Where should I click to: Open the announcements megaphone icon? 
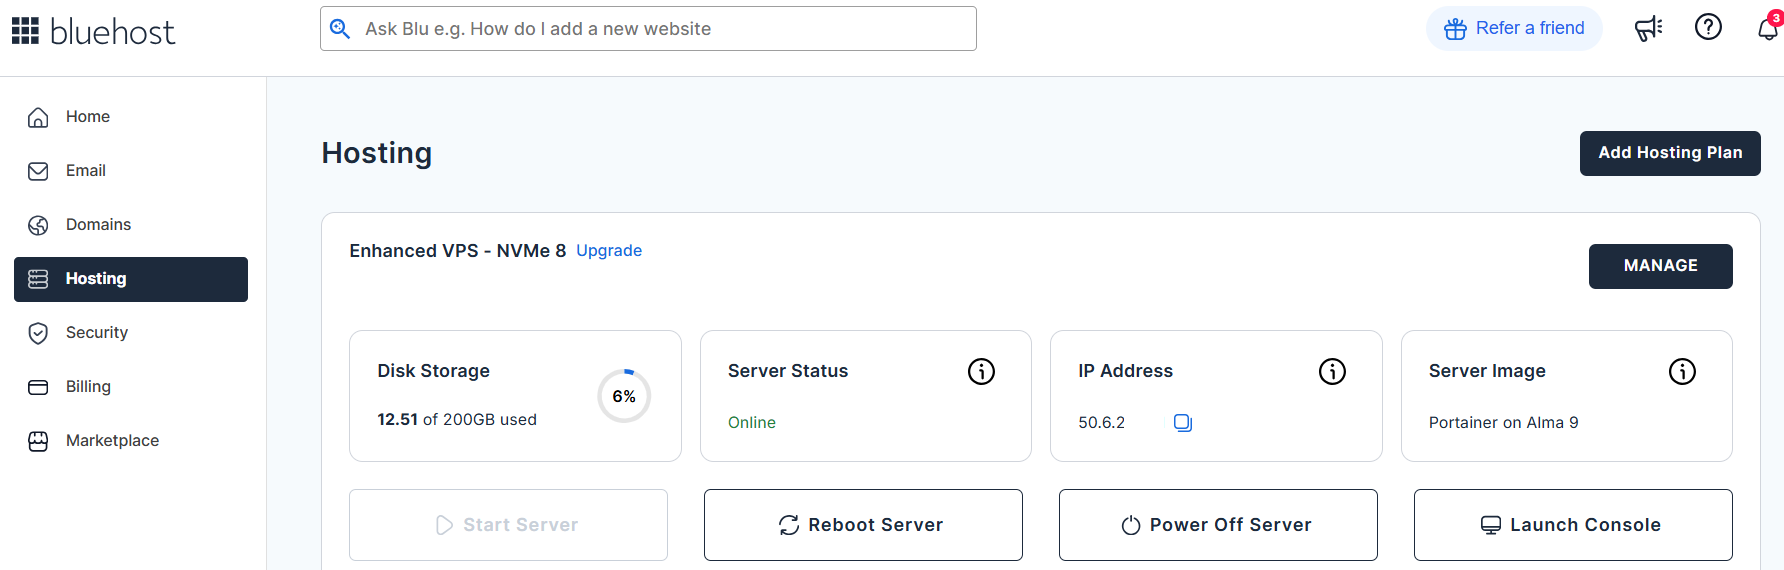coord(1648,28)
